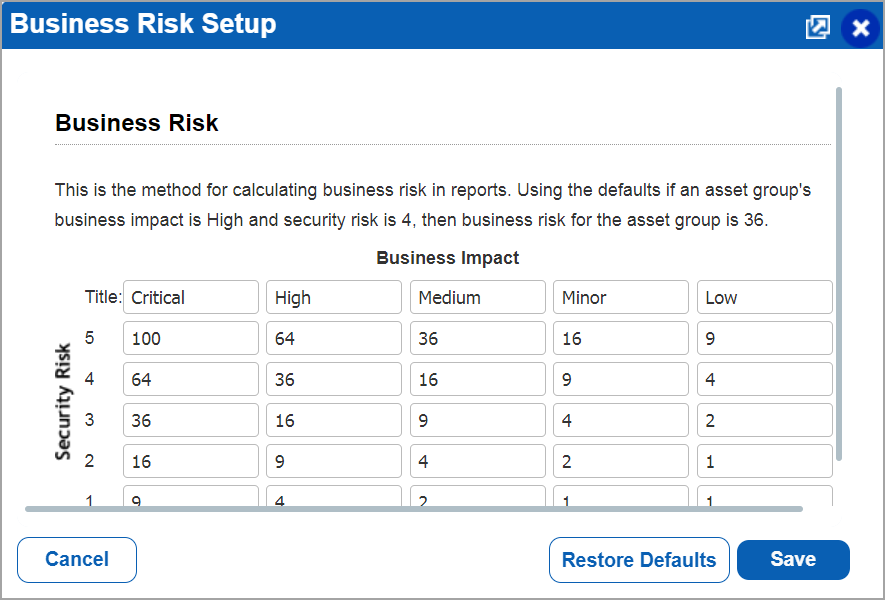Image resolution: width=885 pixels, height=600 pixels.
Task: Click the Minor value for Security Risk 2
Action: pos(620,460)
